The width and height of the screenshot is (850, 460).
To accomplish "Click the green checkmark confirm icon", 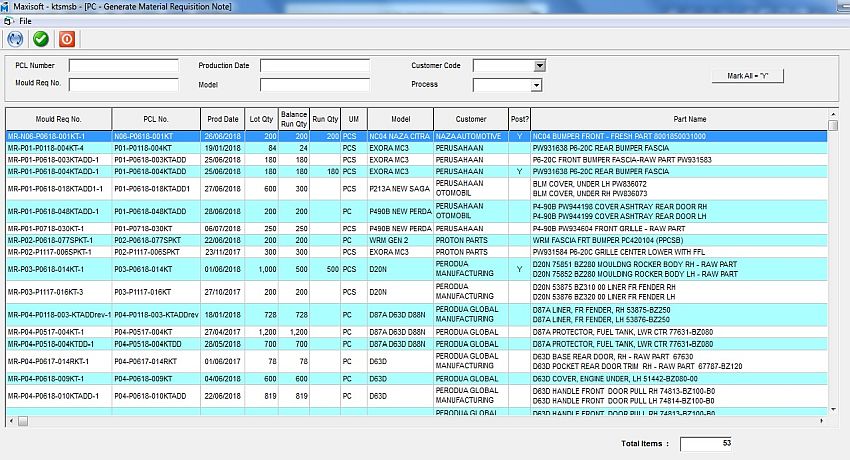I will tap(41, 39).
